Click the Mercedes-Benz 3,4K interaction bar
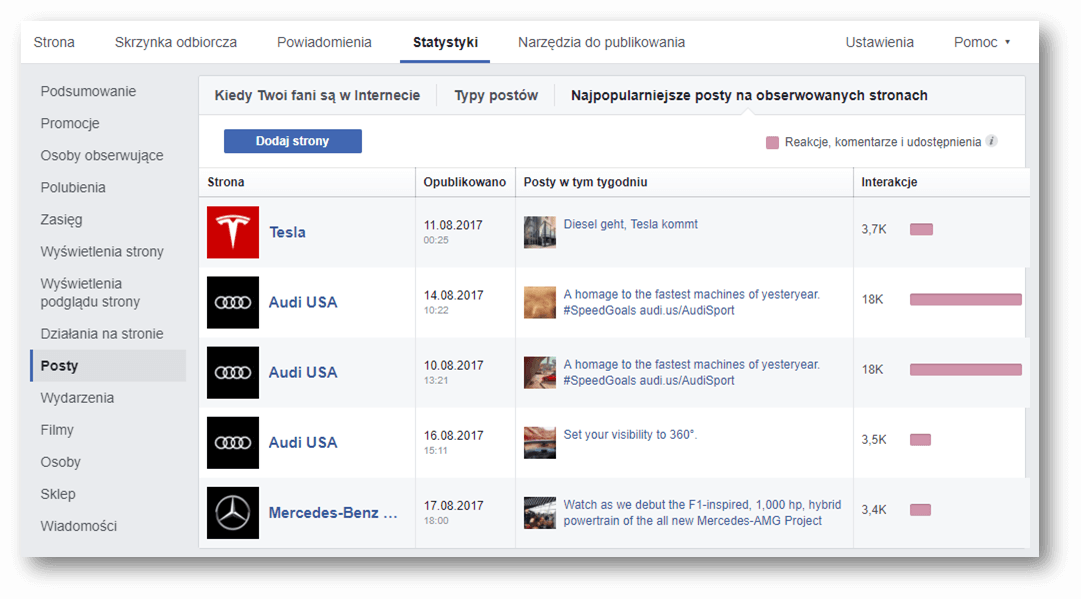The width and height of the screenshot is (1081, 599). [x=920, y=510]
